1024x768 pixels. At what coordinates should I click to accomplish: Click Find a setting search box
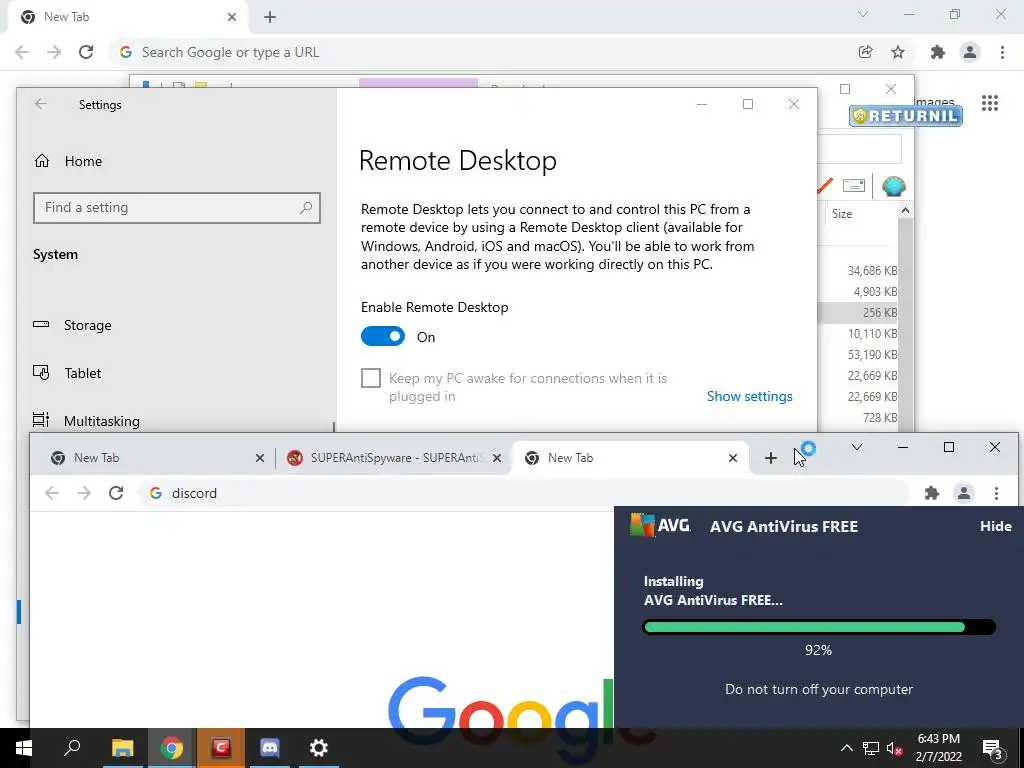point(176,208)
